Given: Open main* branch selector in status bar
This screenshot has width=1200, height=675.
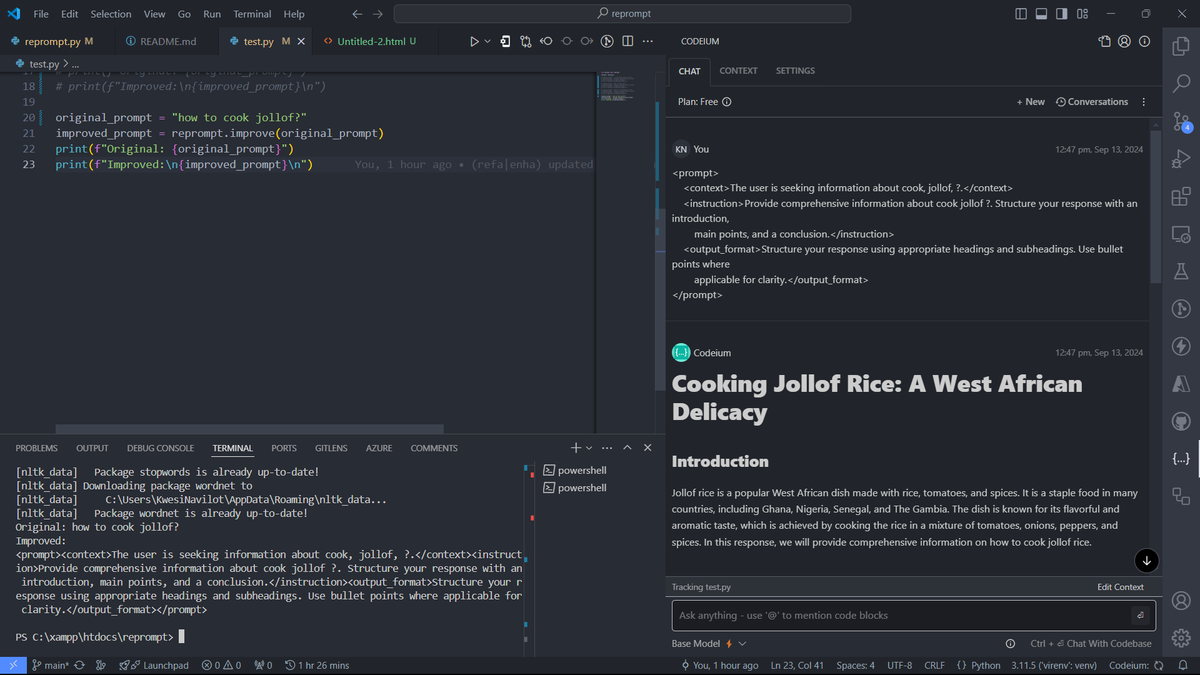Looking at the screenshot, I should click(x=49, y=665).
